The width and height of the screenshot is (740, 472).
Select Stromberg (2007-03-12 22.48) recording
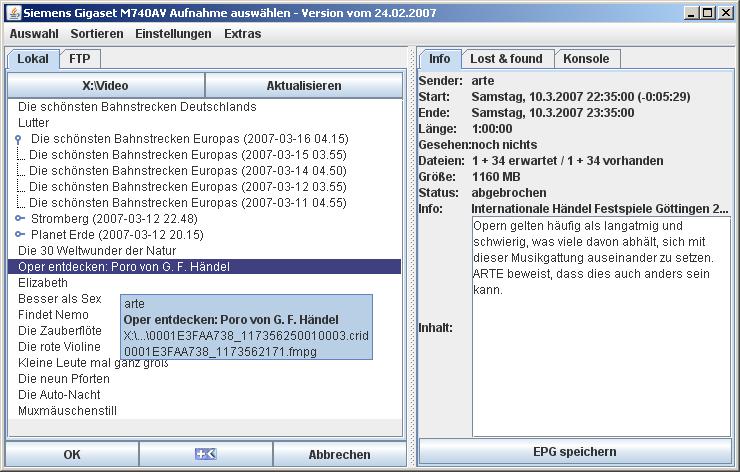114,219
